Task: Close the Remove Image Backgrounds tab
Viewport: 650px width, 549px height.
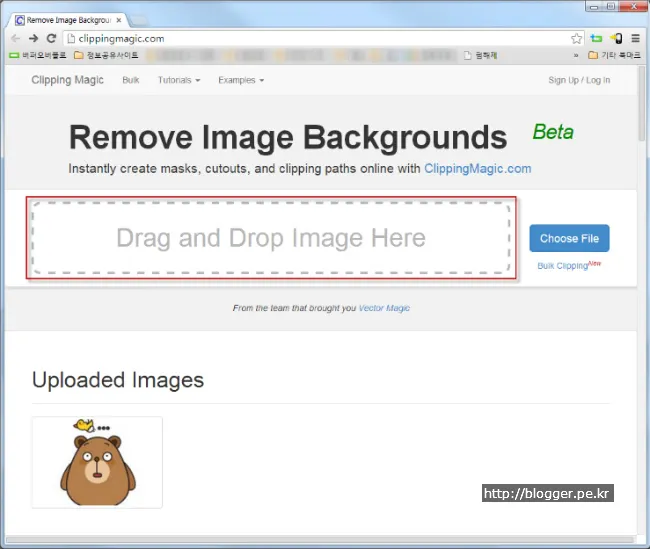Action: [120, 19]
